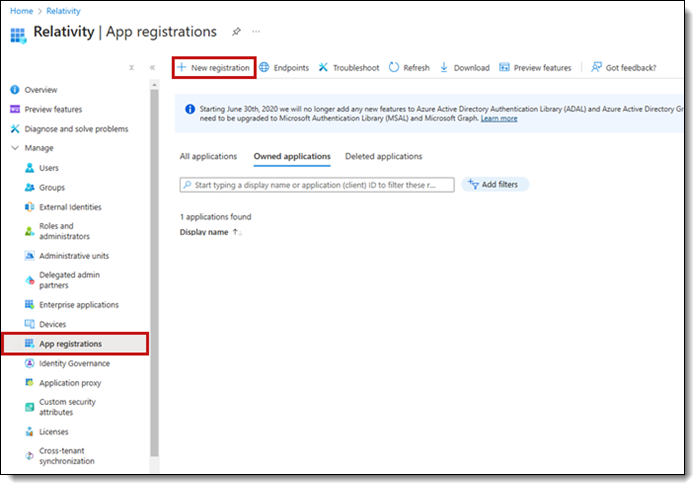The image size is (700, 490).
Task: Click the Groups icon in the sidebar
Action: [x=29, y=187]
